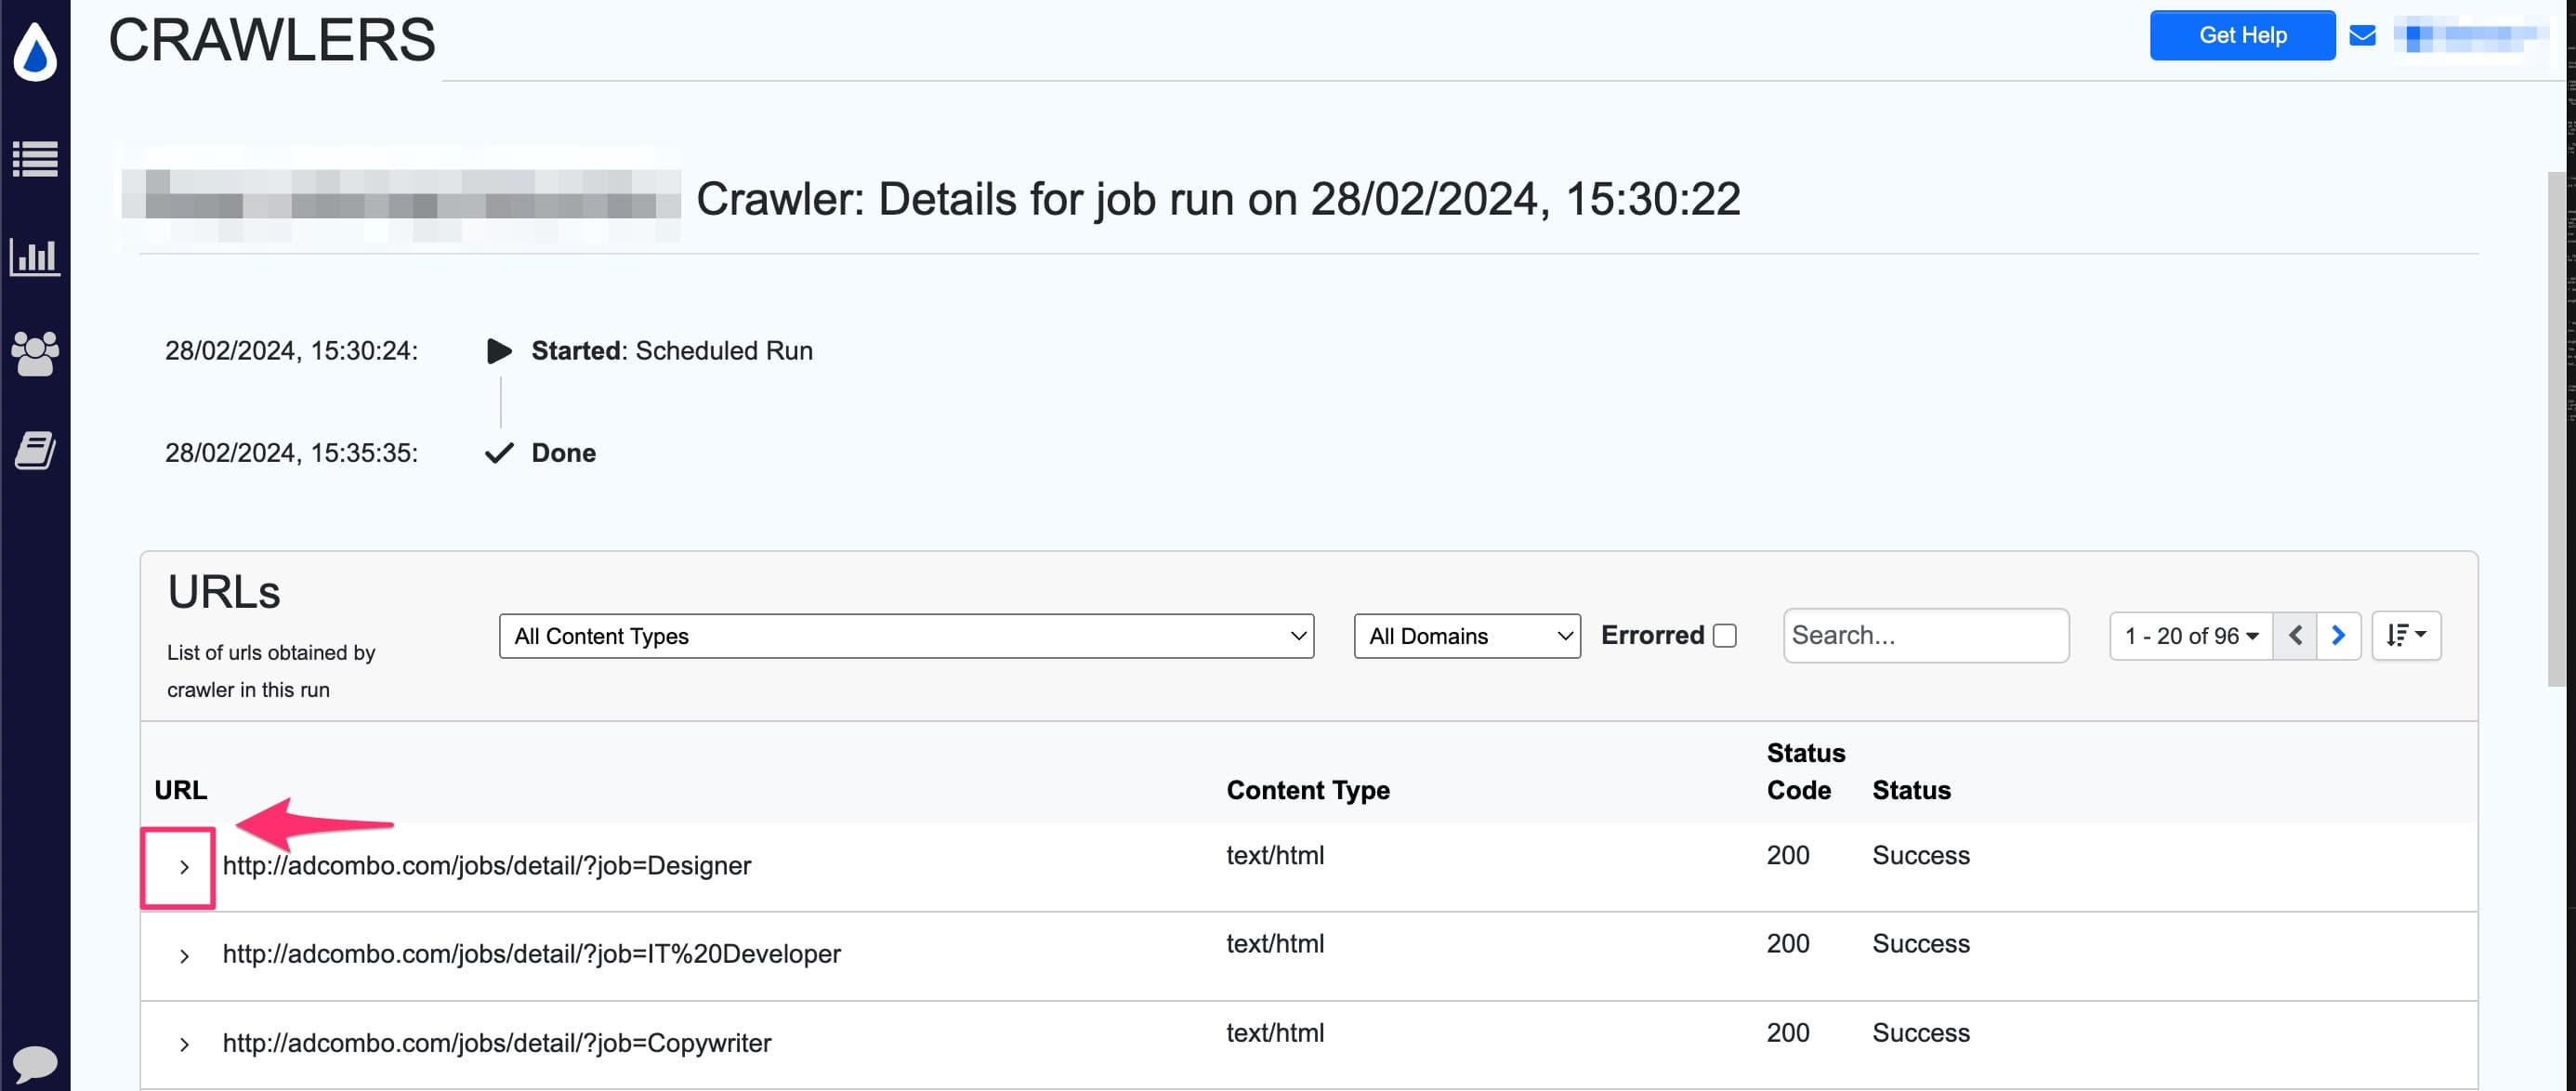Click the play triangle next to Started
This screenshot has width=2576, height=1091.
point(499,350)
